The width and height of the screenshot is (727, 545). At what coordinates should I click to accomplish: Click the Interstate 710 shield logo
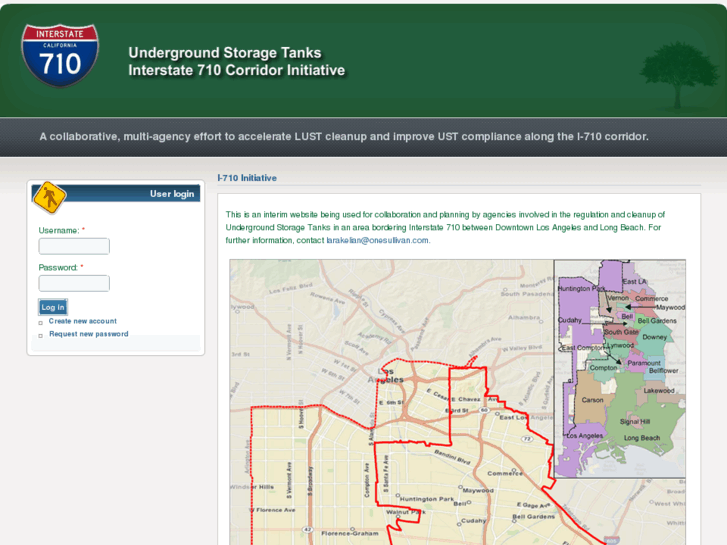[x=60, y=56]
